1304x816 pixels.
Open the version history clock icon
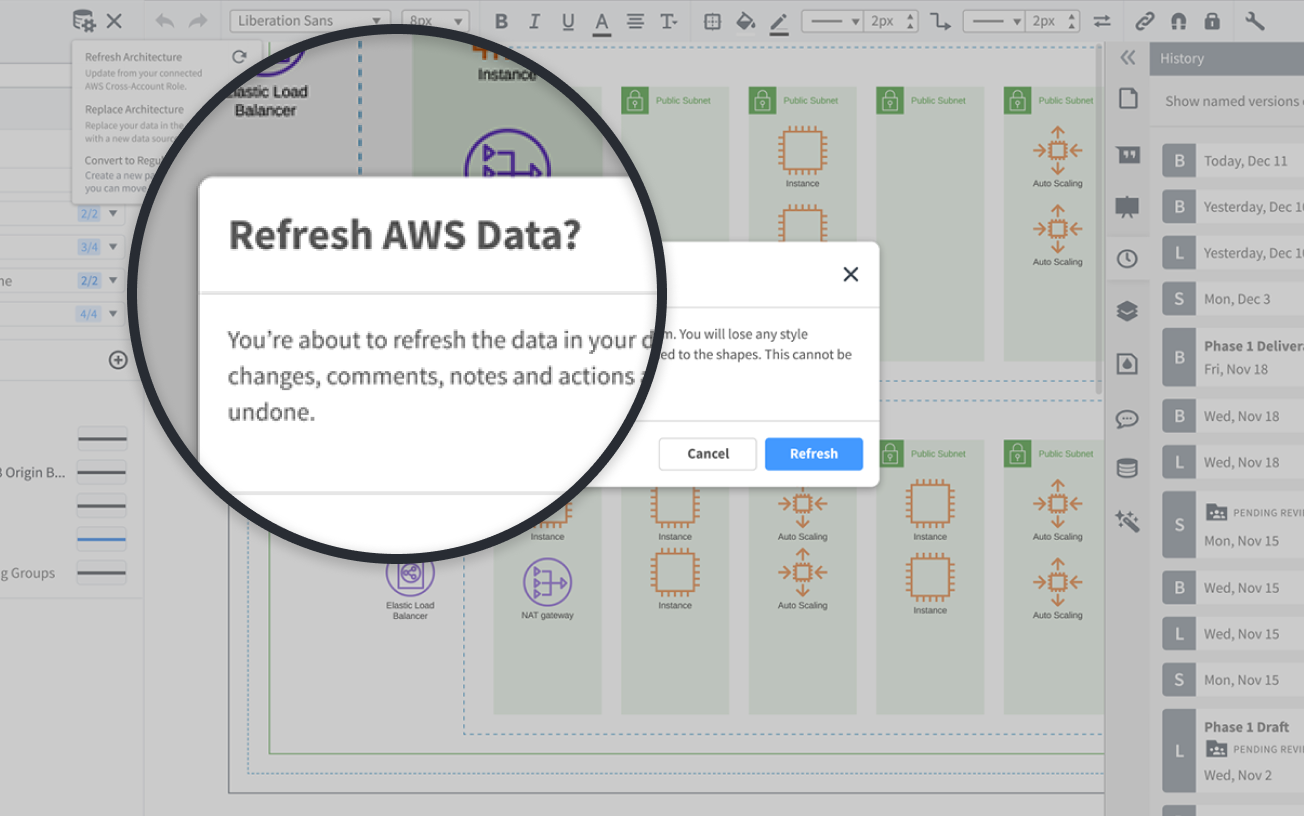1127,258
